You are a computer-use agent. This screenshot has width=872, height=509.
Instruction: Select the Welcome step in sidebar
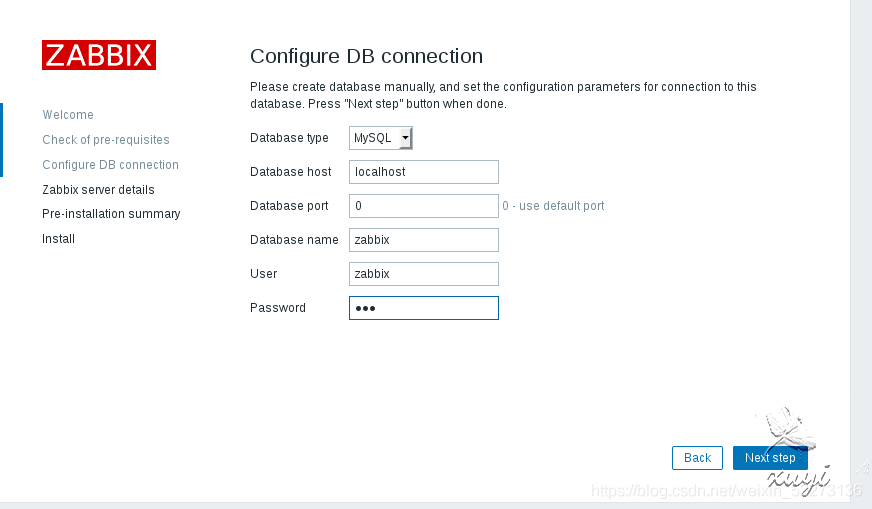click(68, 115)
